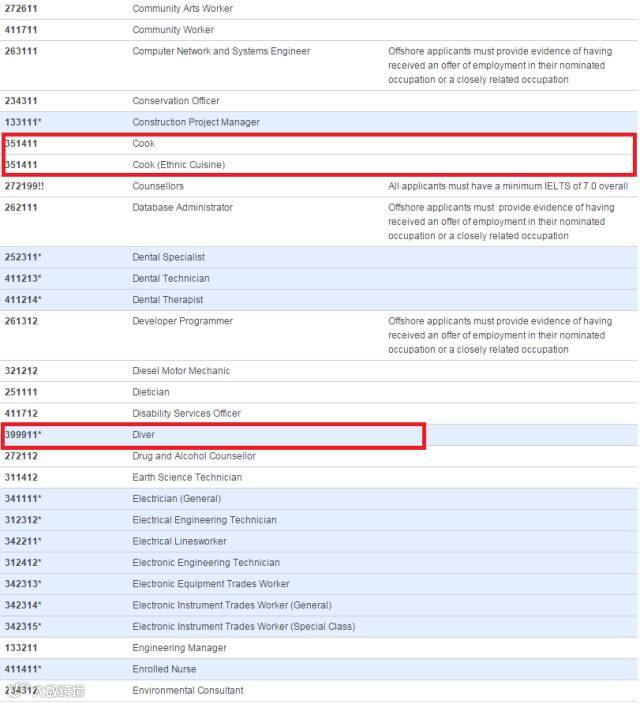Select Disability Services Officer

tap(186, 414)
